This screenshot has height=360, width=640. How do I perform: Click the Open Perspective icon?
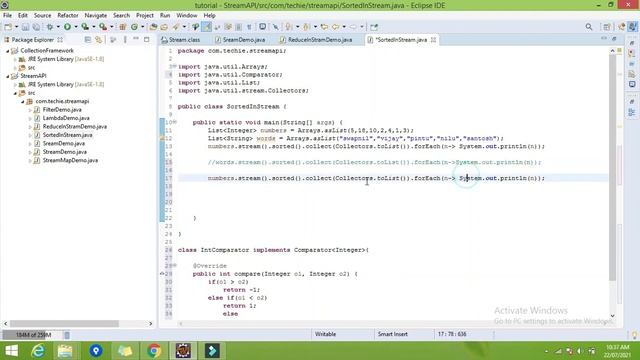tap(607, 27)
